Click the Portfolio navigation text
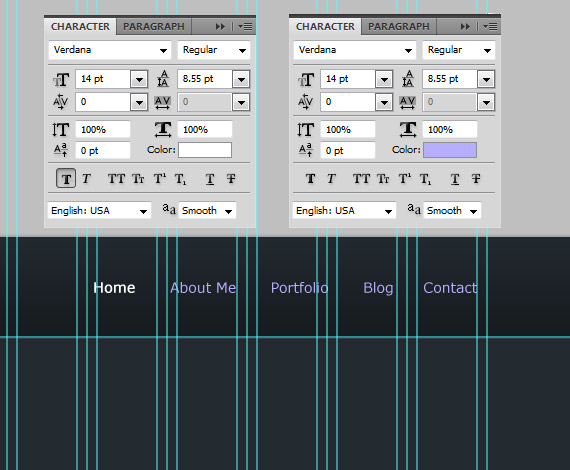Image resolution: width=570 pixels, height=470 pixels. coord(300,288)
